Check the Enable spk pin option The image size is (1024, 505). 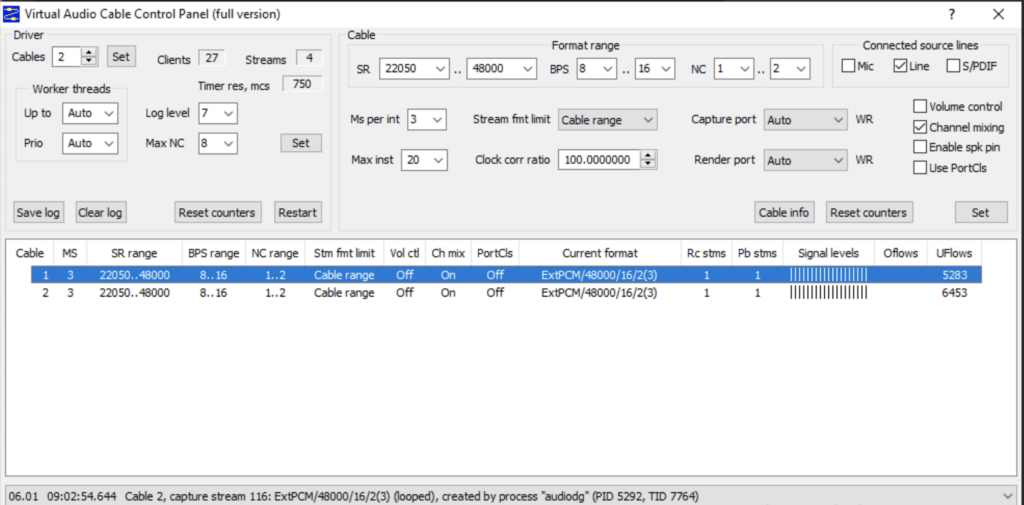tap(920, 147)
